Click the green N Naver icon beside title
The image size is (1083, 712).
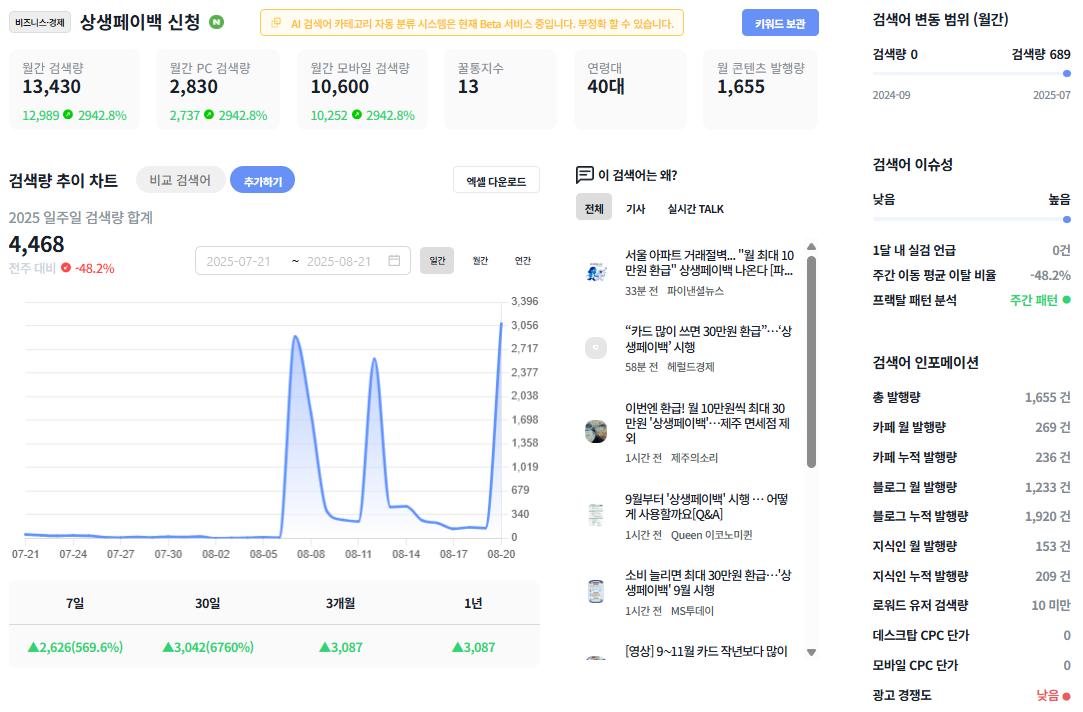coord(217,22)
